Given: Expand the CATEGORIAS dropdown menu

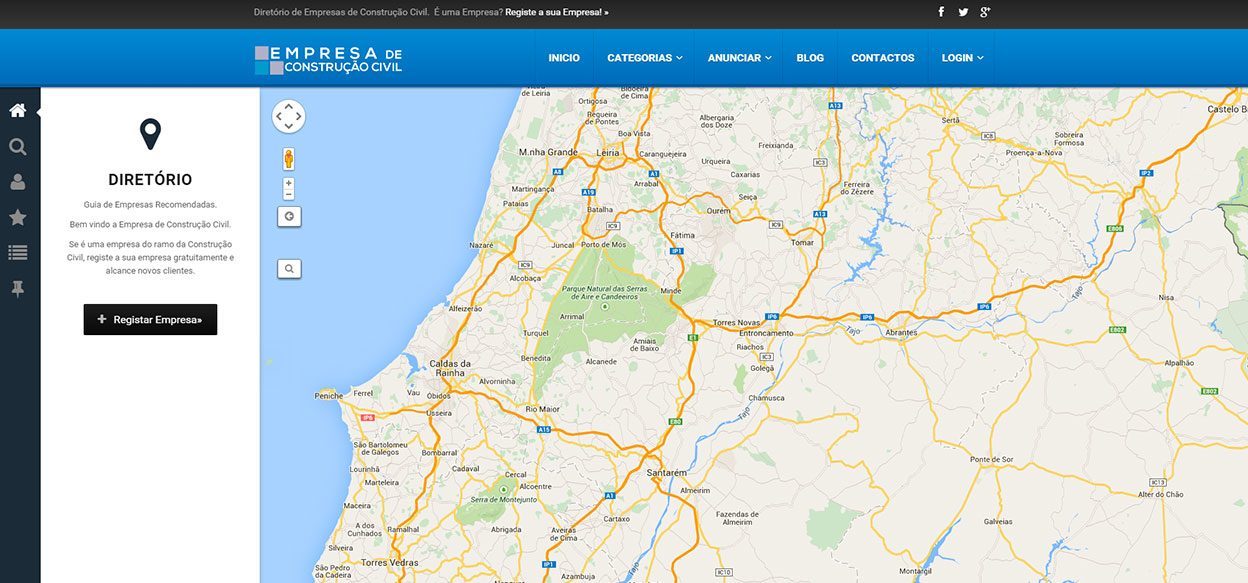Looking at the screenshot, I should click(x=644, y=58).
